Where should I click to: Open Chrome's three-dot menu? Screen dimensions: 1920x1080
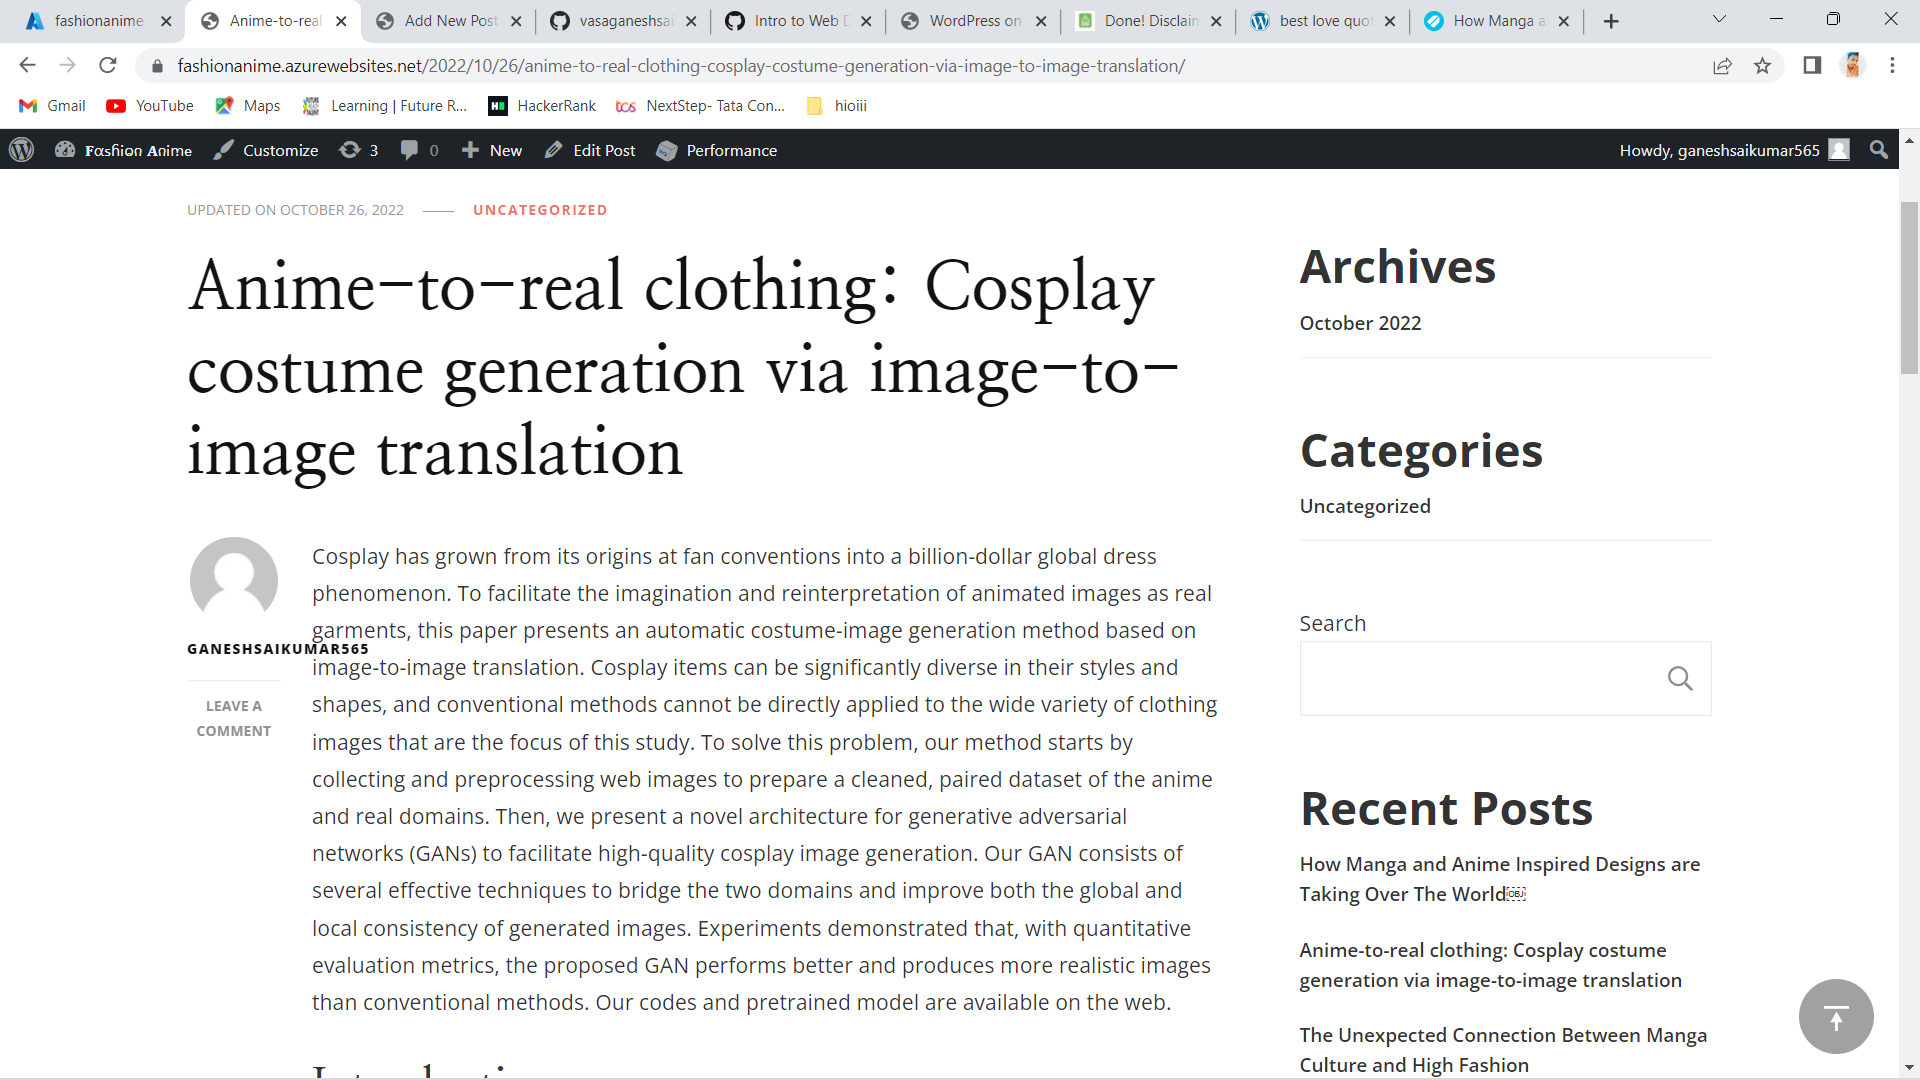click(x=1892, y=65)
